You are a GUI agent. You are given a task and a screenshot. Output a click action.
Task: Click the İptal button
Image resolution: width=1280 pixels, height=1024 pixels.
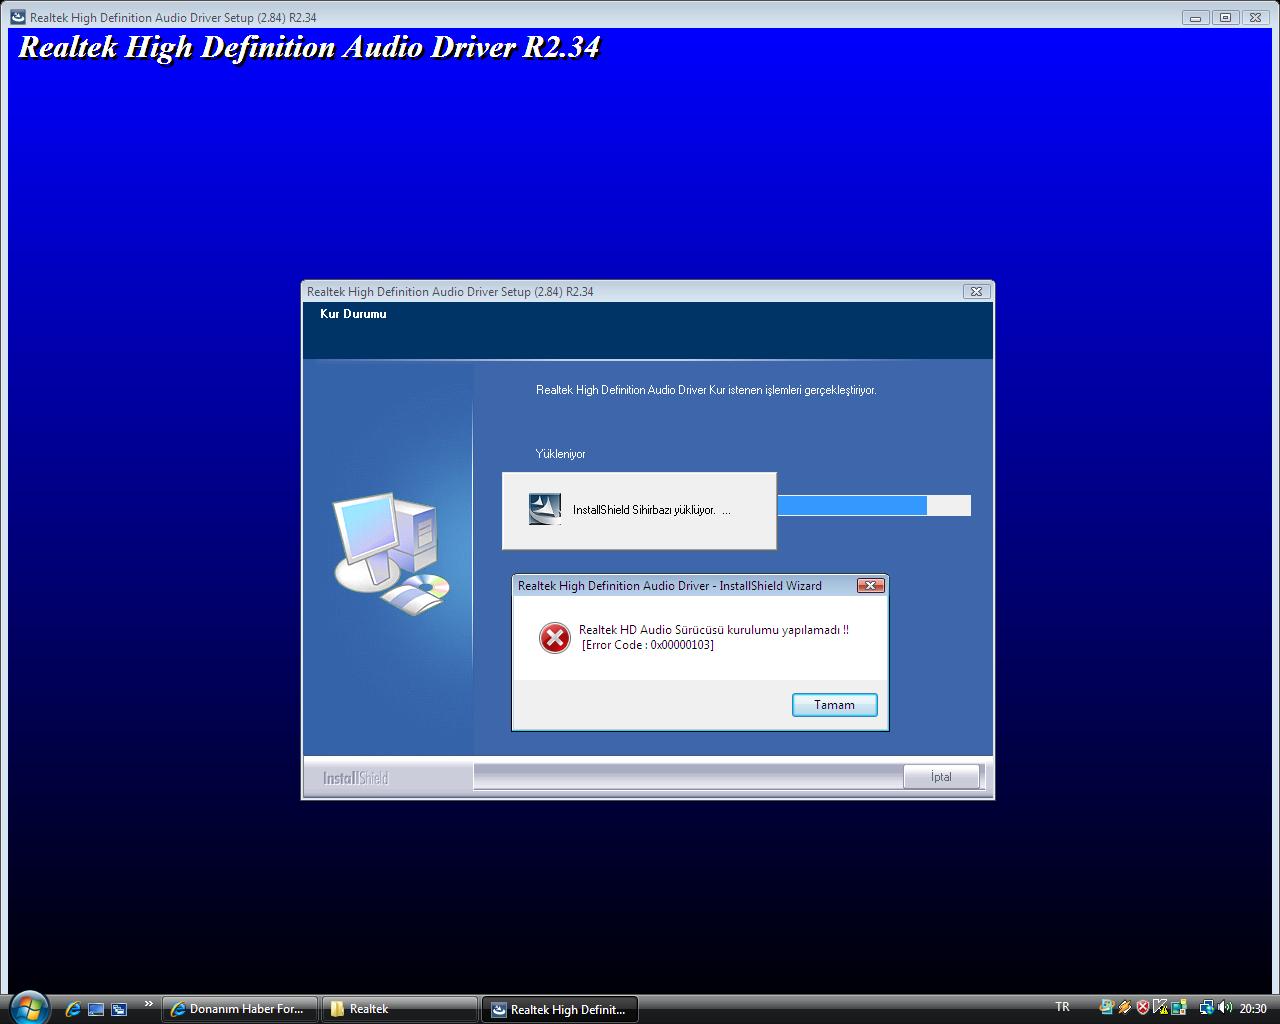[941, 777]
